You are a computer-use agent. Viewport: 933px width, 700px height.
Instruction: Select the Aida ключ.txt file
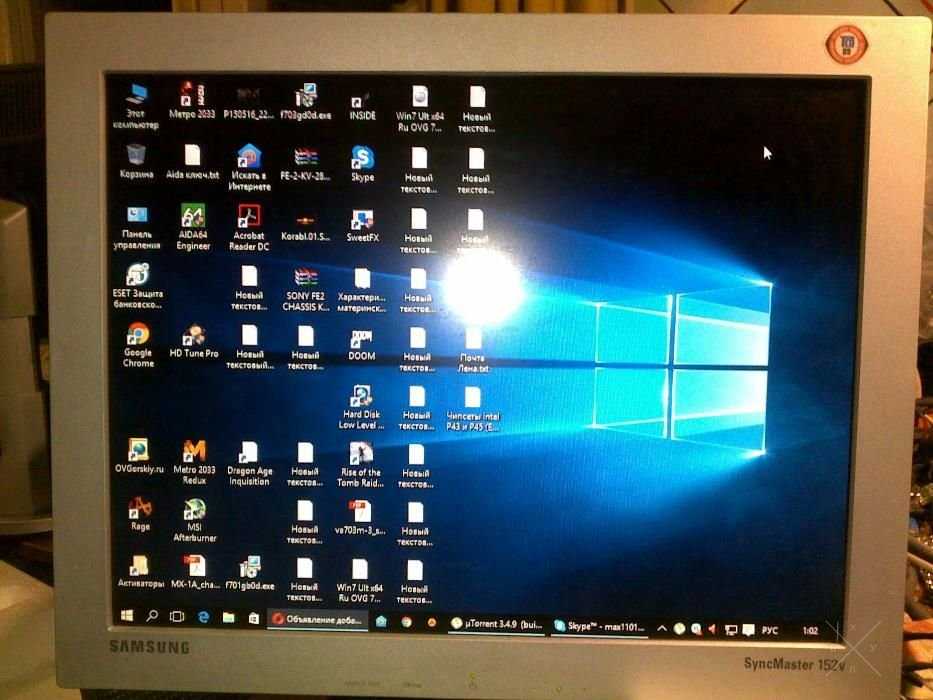click(x=192, y=162)
